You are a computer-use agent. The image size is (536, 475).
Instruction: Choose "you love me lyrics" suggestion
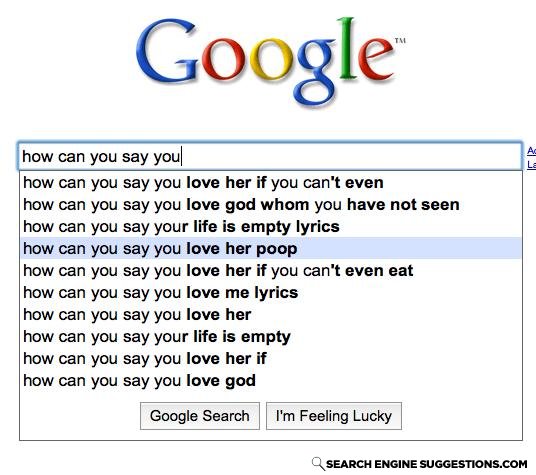pos(271,293)
